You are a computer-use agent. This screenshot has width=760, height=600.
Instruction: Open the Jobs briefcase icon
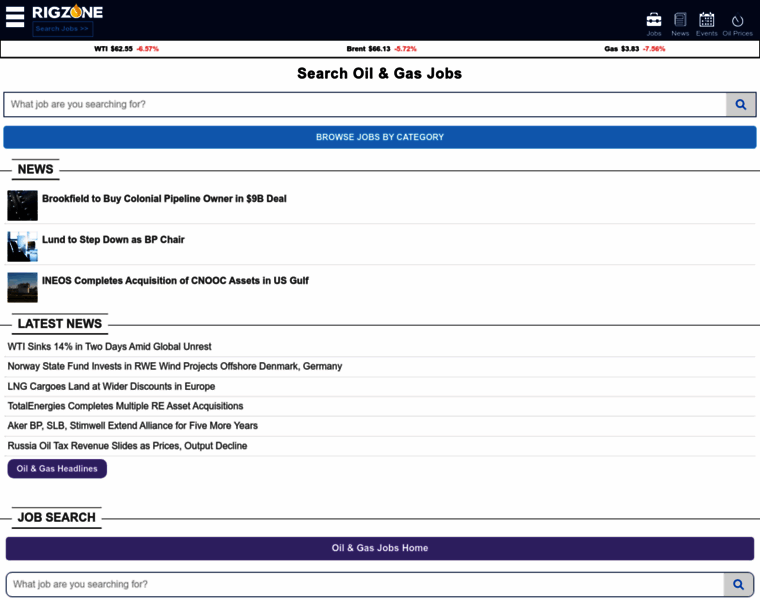point(654,20)
